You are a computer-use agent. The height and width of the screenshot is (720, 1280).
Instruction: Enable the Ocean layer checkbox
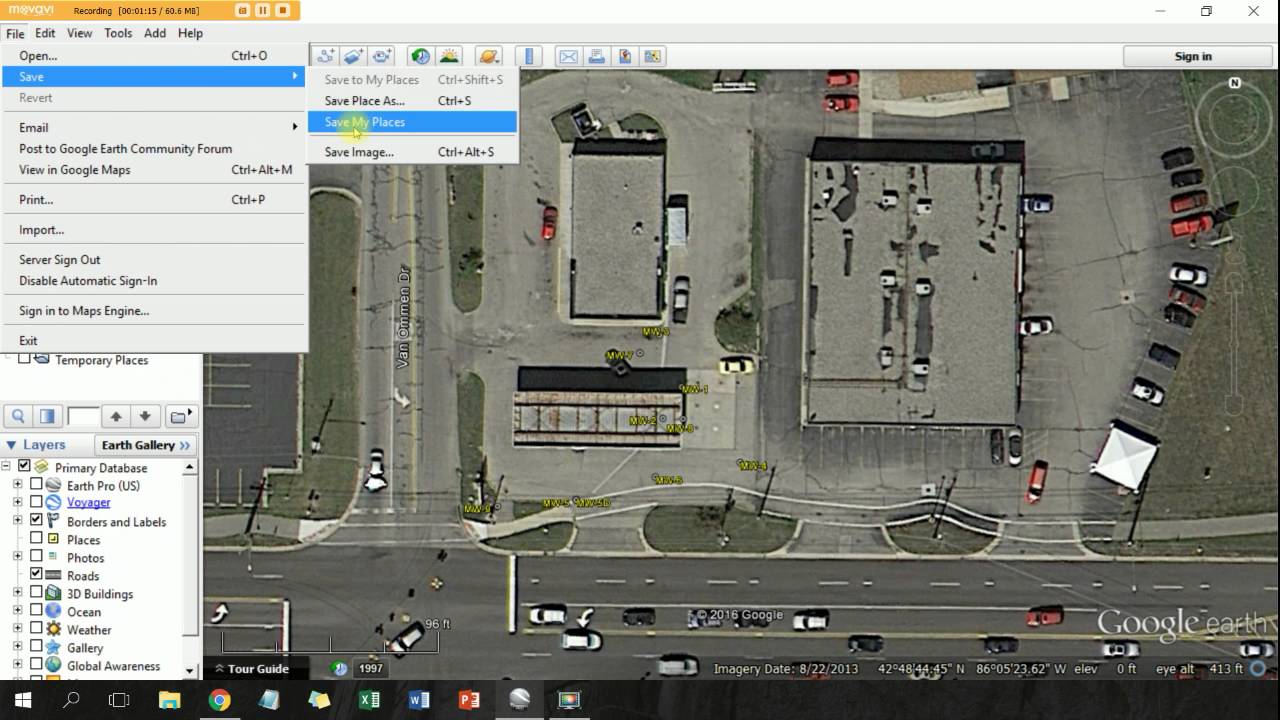click(x=36, y=610)
